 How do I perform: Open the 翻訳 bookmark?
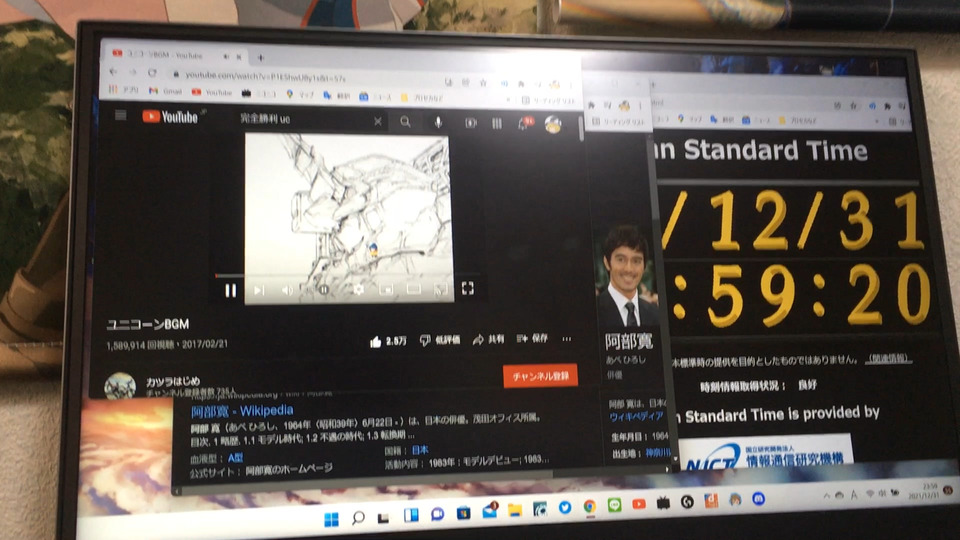336,96
